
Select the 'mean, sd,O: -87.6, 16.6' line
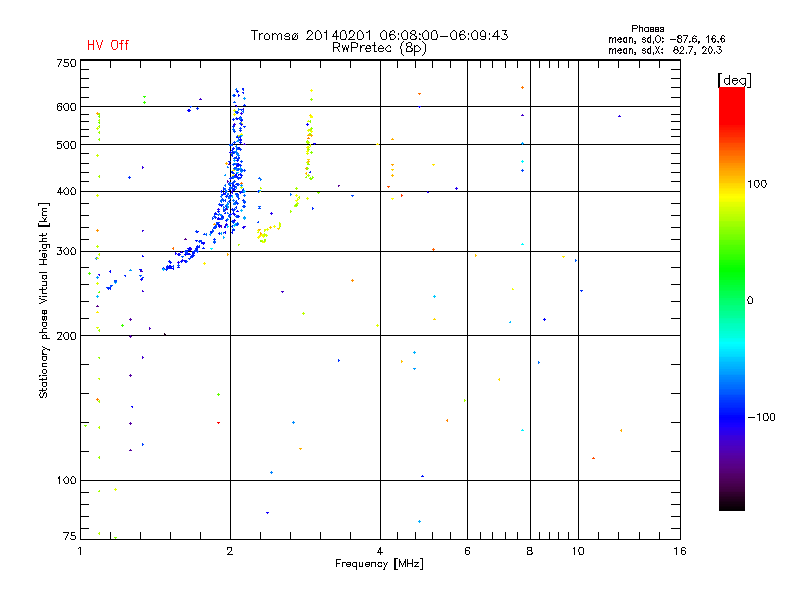coord(666,39)
